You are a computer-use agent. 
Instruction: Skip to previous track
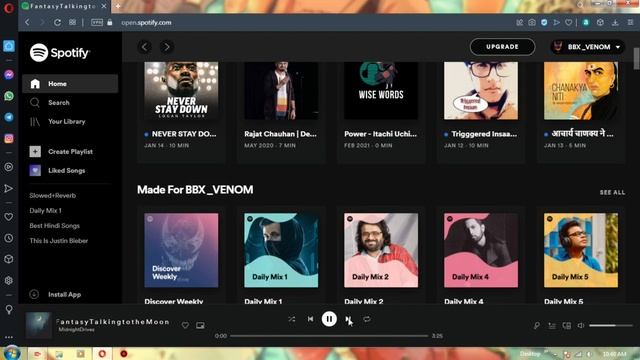click(310, 319)
